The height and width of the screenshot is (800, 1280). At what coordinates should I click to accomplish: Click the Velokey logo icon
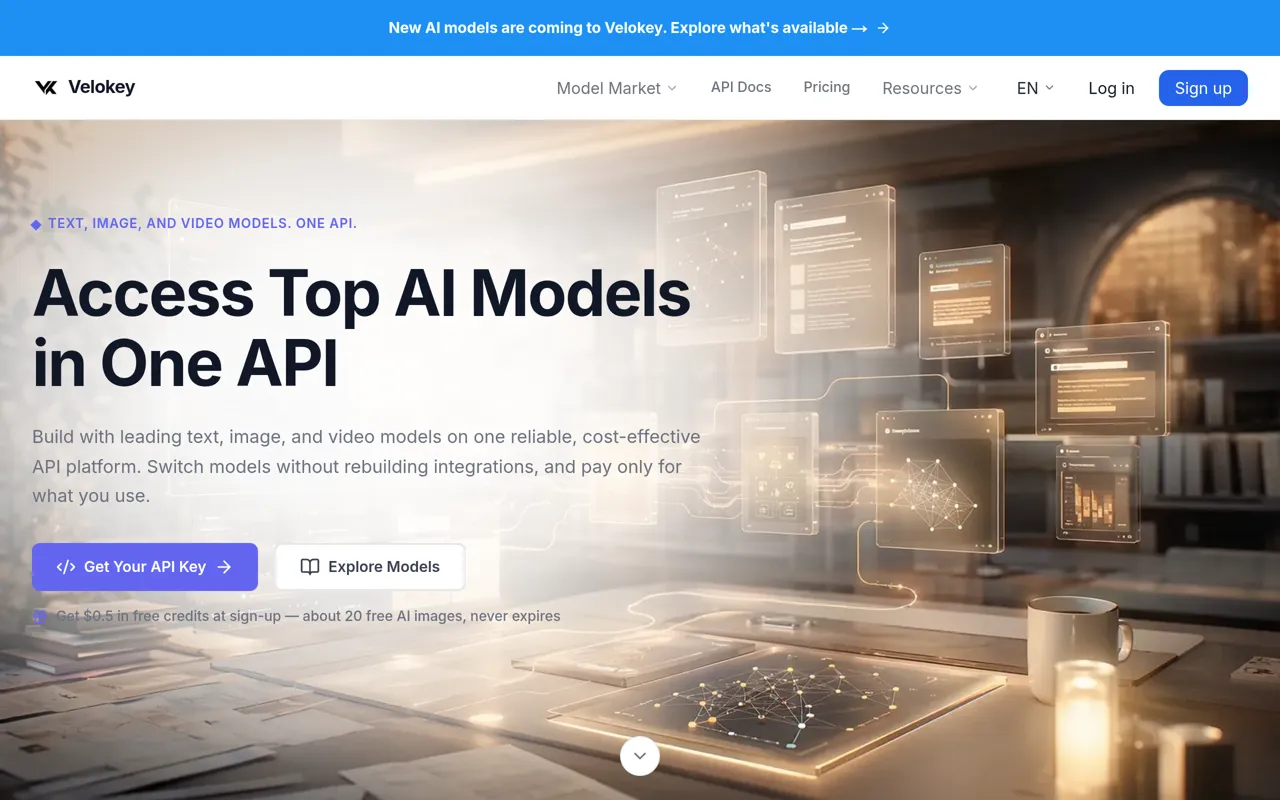tap(46, 87)
